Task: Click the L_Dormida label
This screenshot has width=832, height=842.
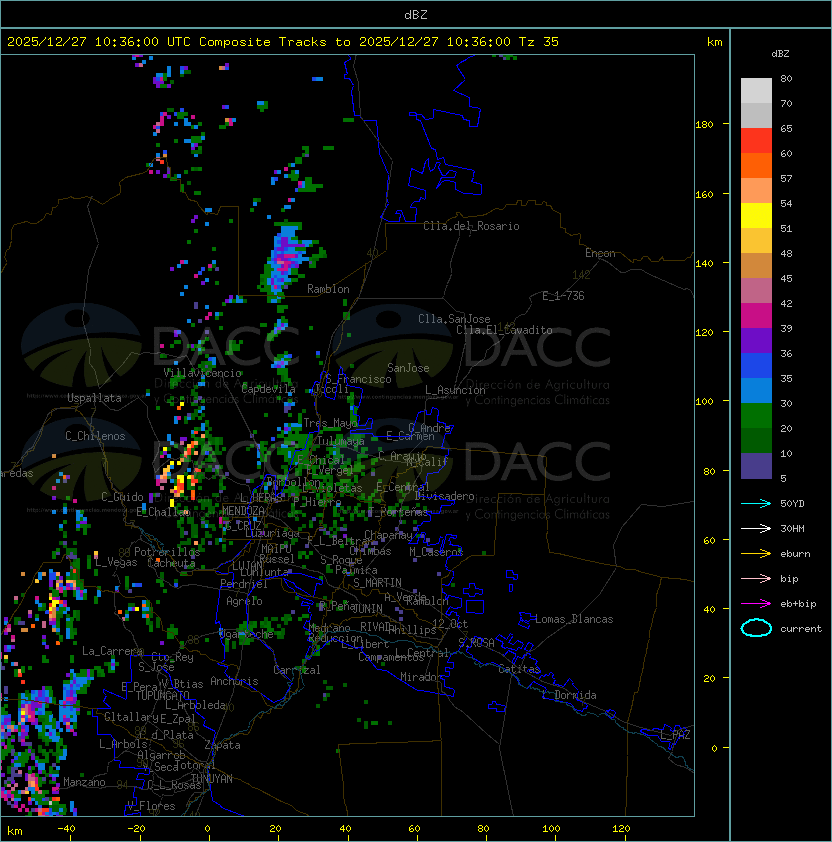Action: point(569,695)
